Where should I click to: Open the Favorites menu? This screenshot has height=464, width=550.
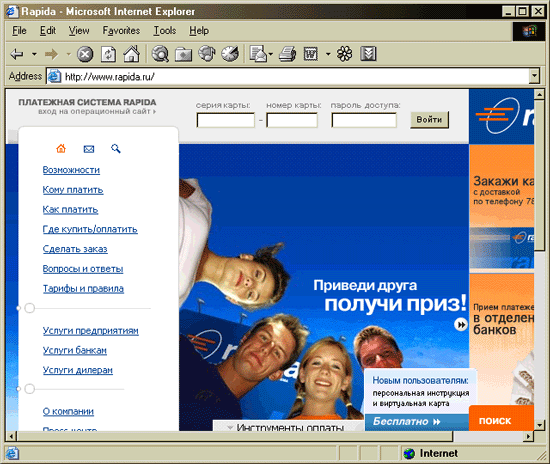(x=121, y=31)
